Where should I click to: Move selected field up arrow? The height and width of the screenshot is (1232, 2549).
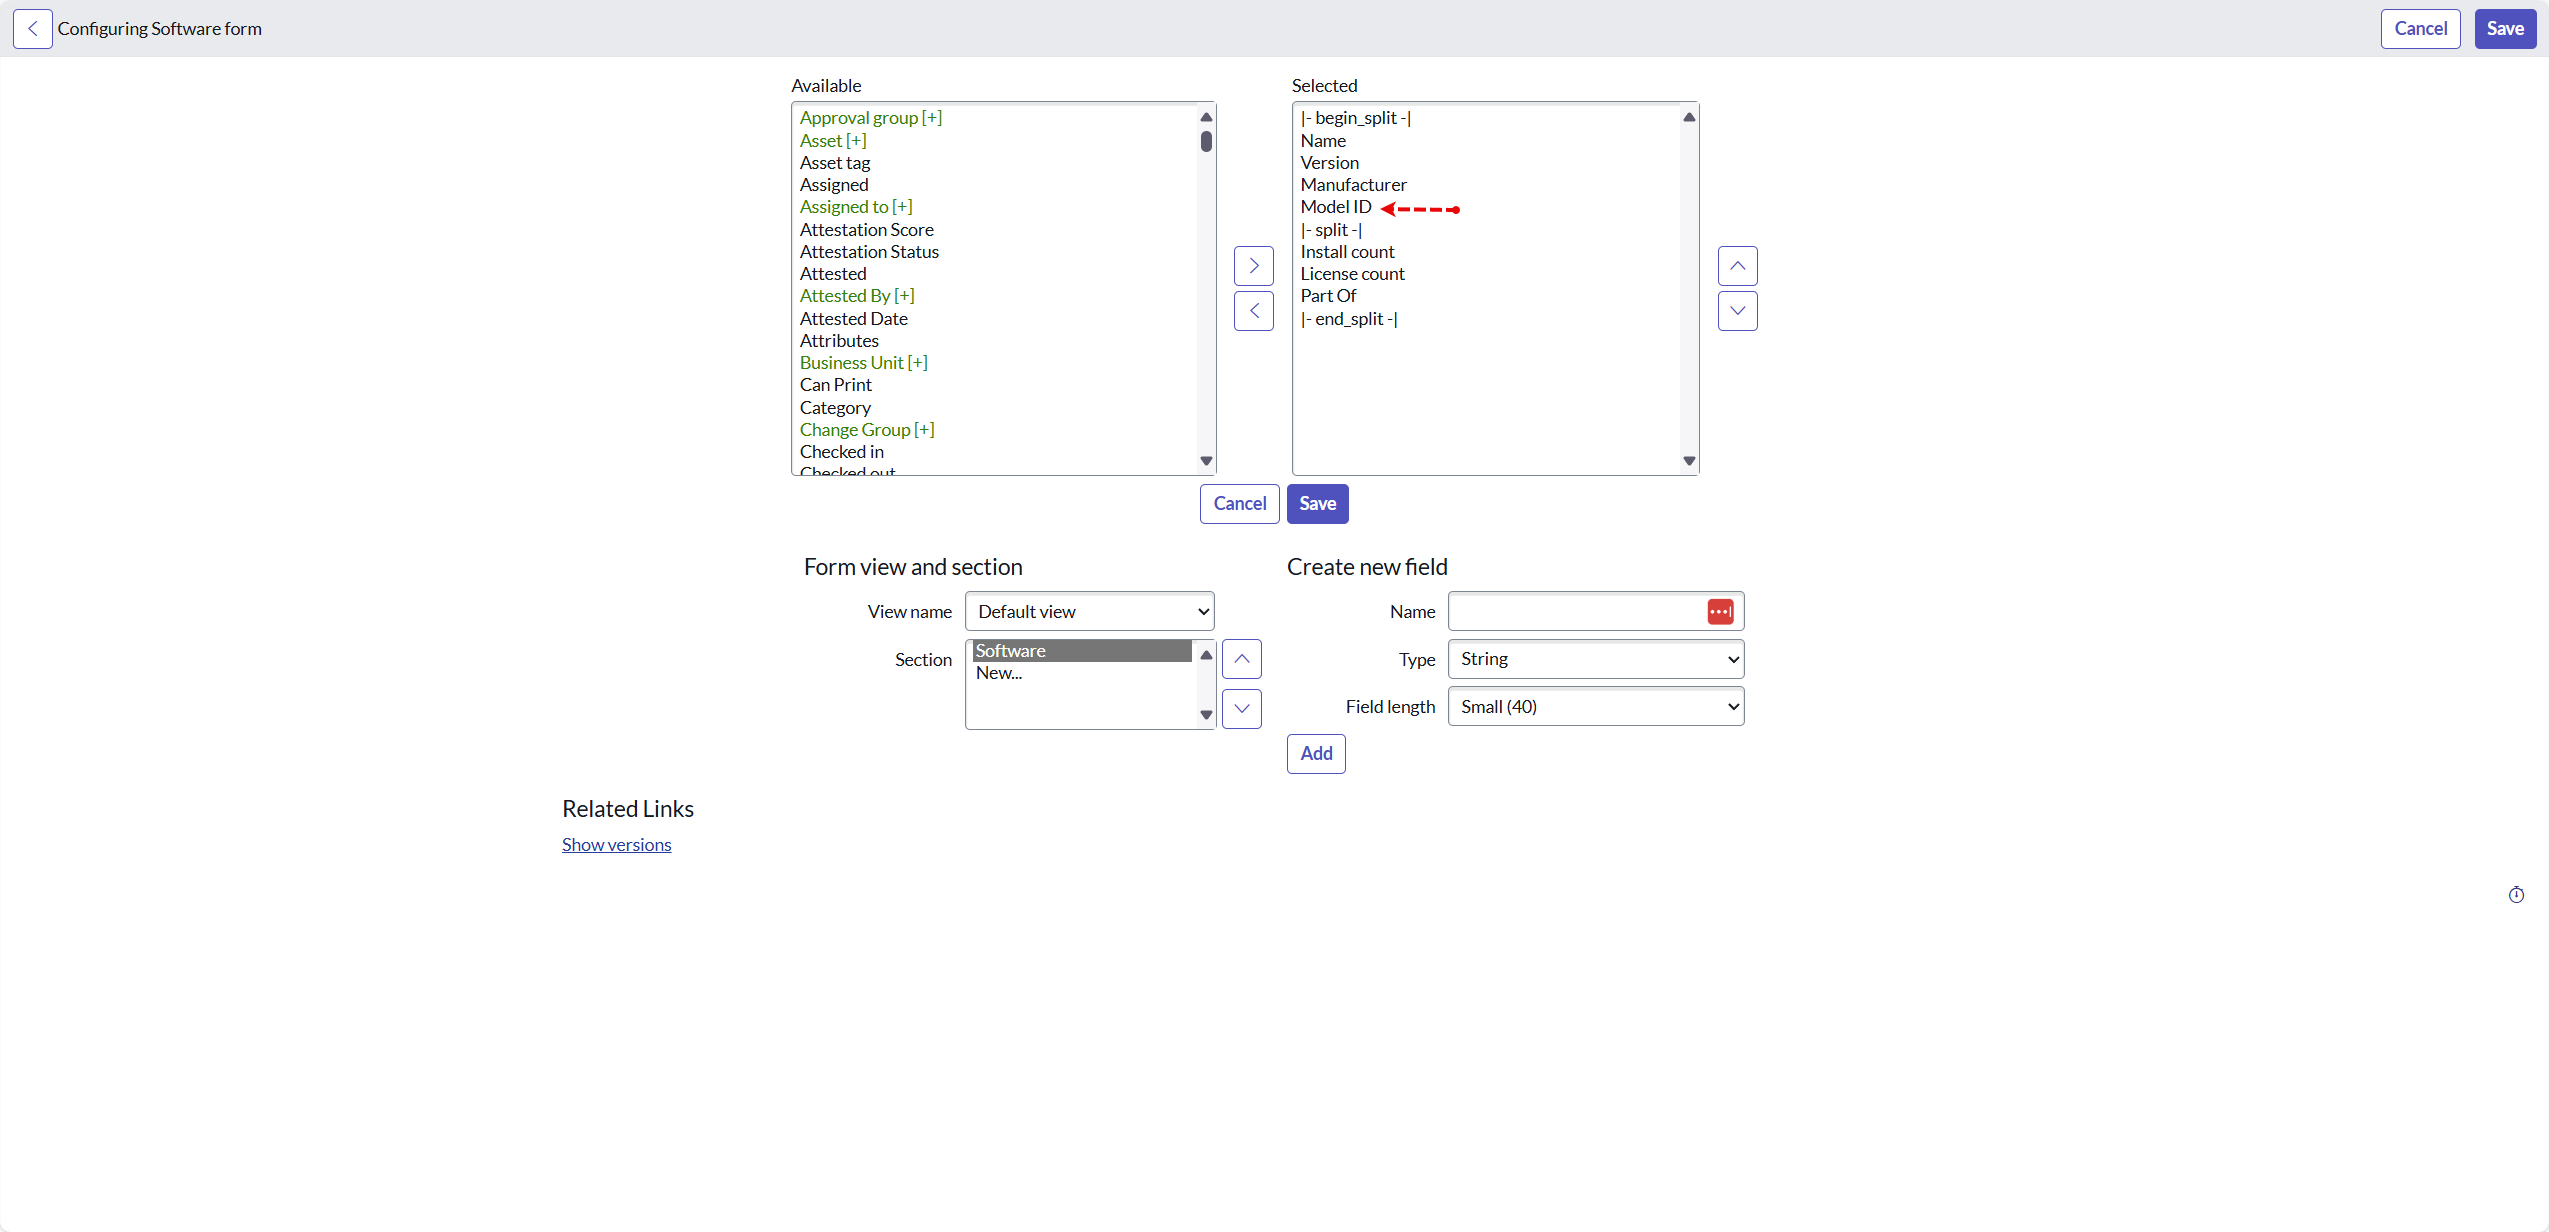pyautogui.click(x=1737, y=266)
